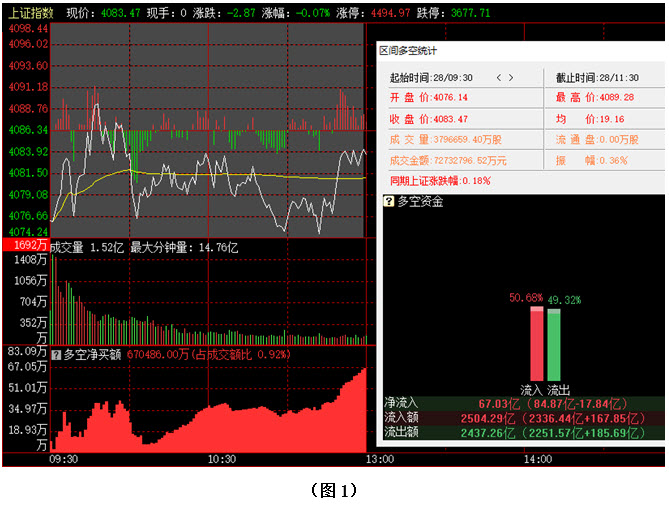Step start time back with left arrow
The width and height of the screenshot is (669, 511).
[x=497, y=78]
